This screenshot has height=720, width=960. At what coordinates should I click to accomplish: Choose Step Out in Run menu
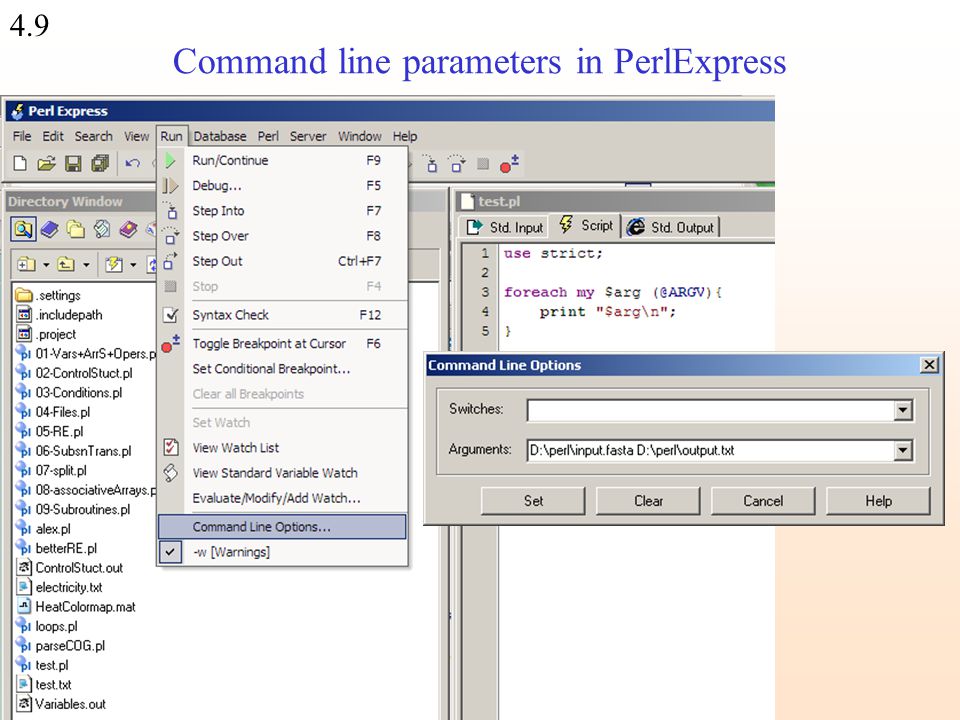(282, 261)
